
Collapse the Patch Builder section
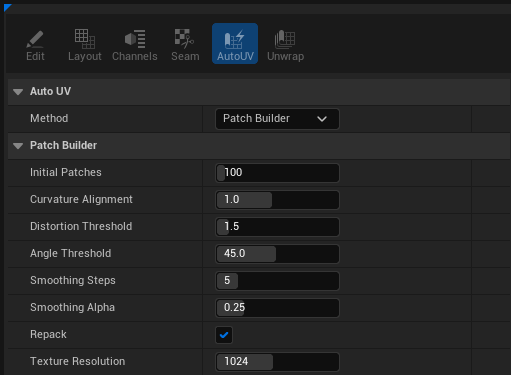(18, 146)
